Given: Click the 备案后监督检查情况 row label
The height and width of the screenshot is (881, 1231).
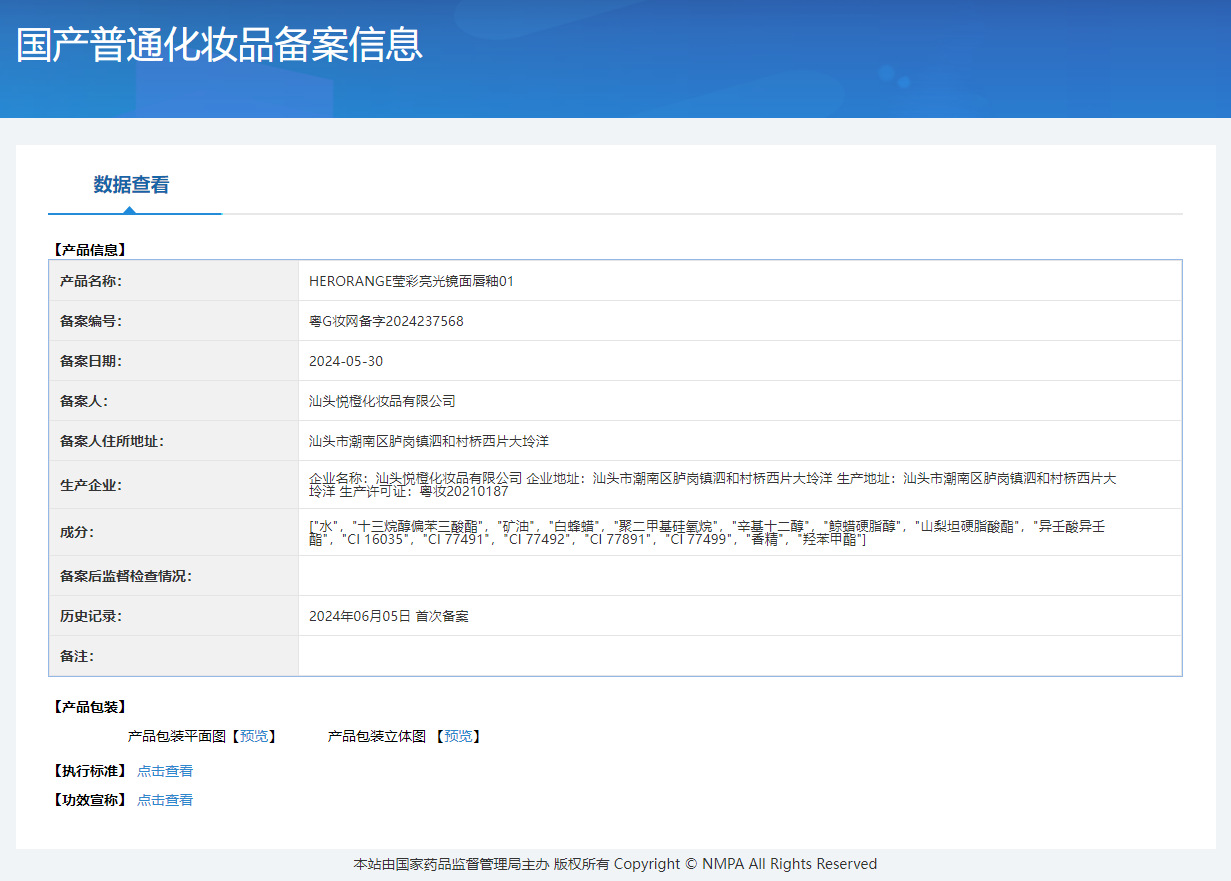Looking at the screenshot, I should (125, 576).
